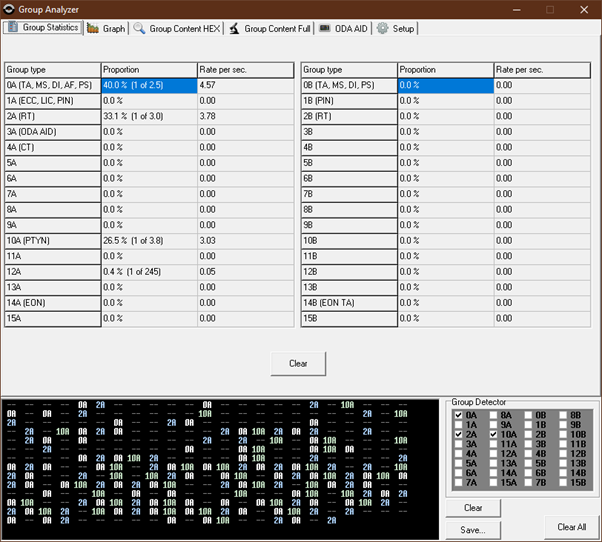Click the ODA AID tab icon
602x542 pixels.
[x=325, y=28]
